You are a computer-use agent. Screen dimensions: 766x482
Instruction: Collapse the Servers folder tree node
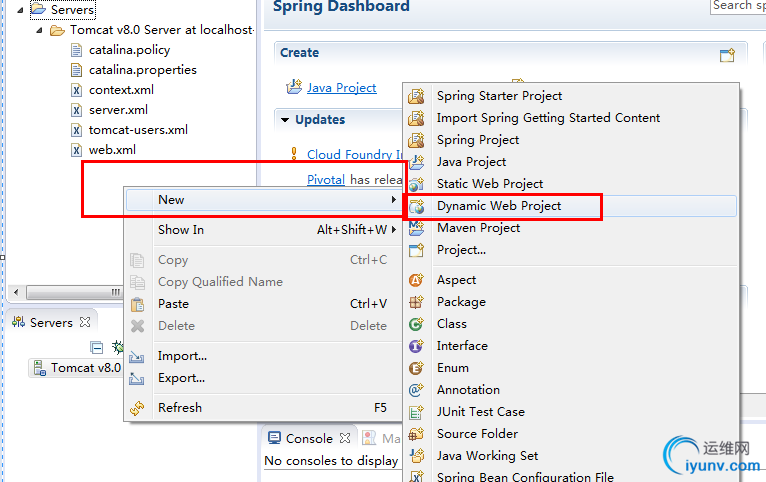pos(20,9)
